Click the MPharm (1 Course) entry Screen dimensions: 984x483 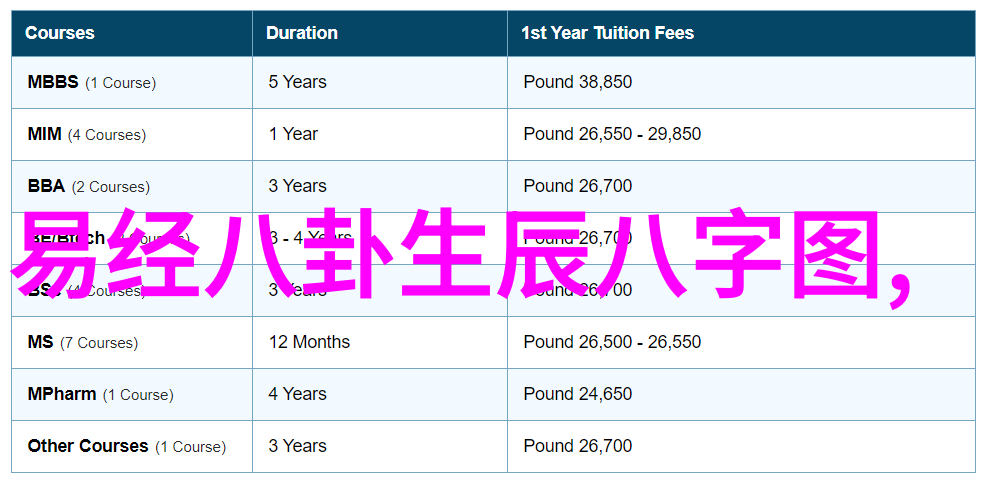(100, 395)
